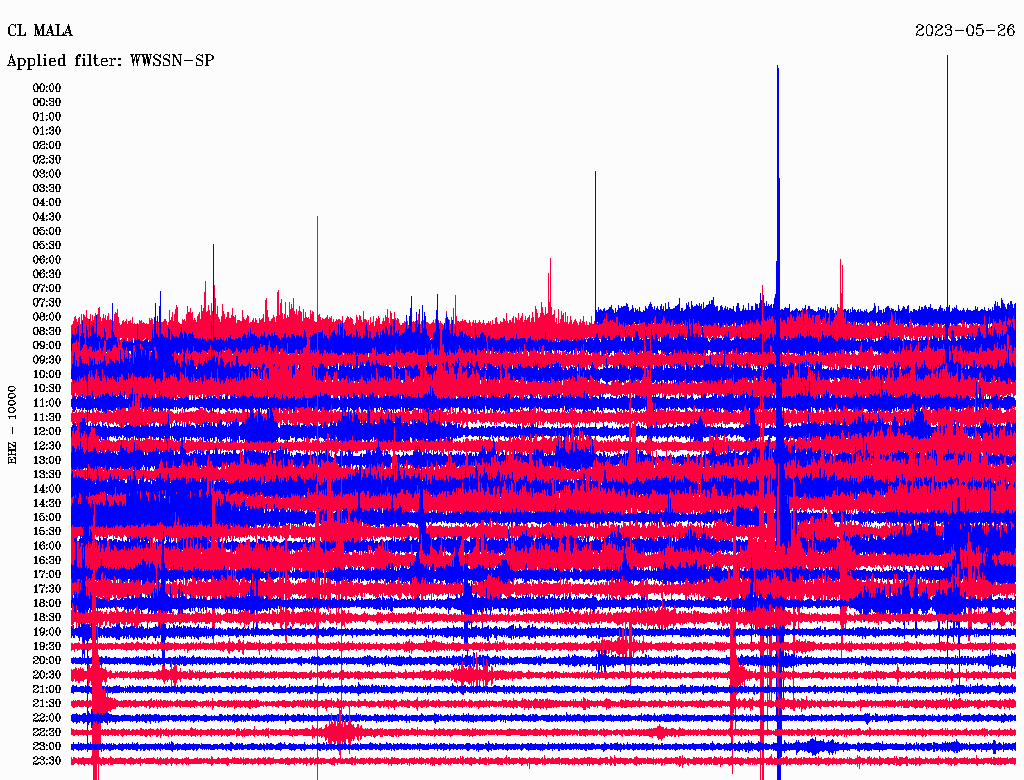The width and height of the screenshot is (1024, 780).
Task: Click the 10:00 time label
Action: 47,374
